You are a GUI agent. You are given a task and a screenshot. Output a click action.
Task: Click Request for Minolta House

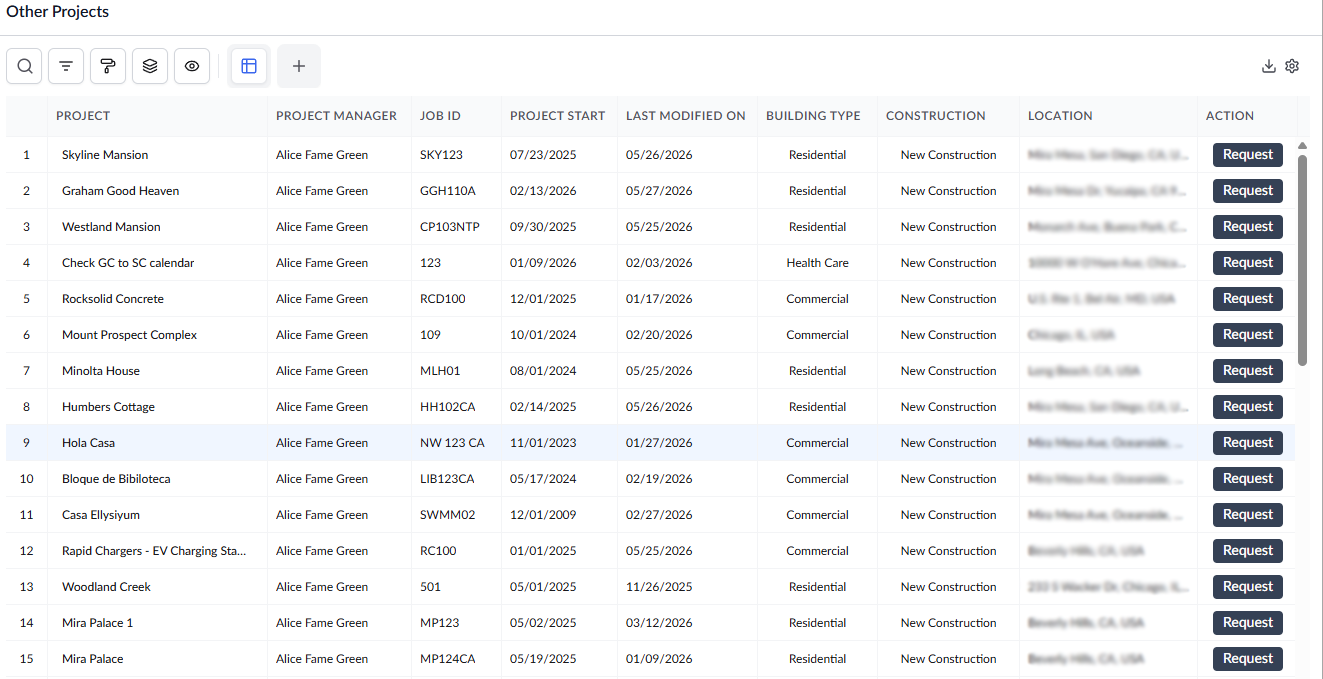pos(1248,371)
